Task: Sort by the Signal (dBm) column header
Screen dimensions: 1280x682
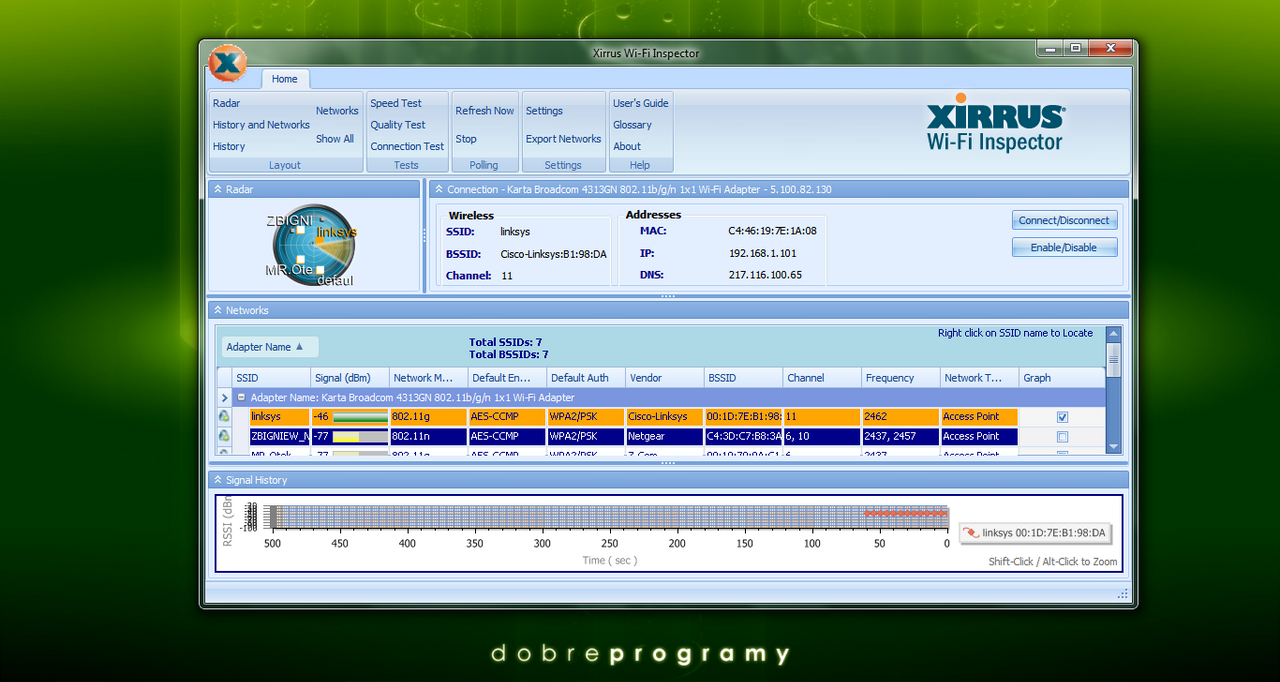Action: 342,378
